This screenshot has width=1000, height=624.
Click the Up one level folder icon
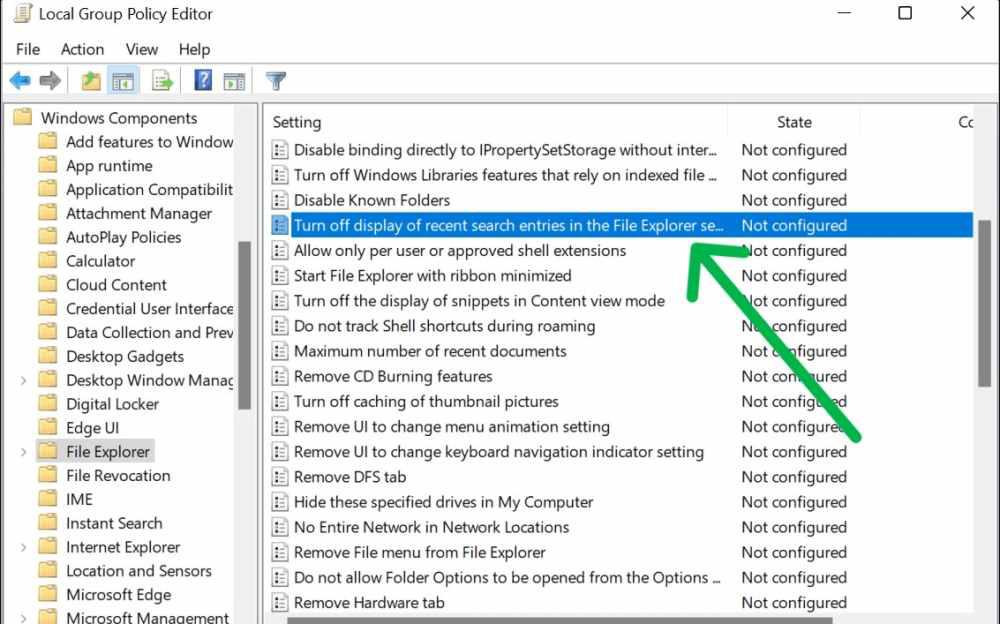[x=91, y=81]
